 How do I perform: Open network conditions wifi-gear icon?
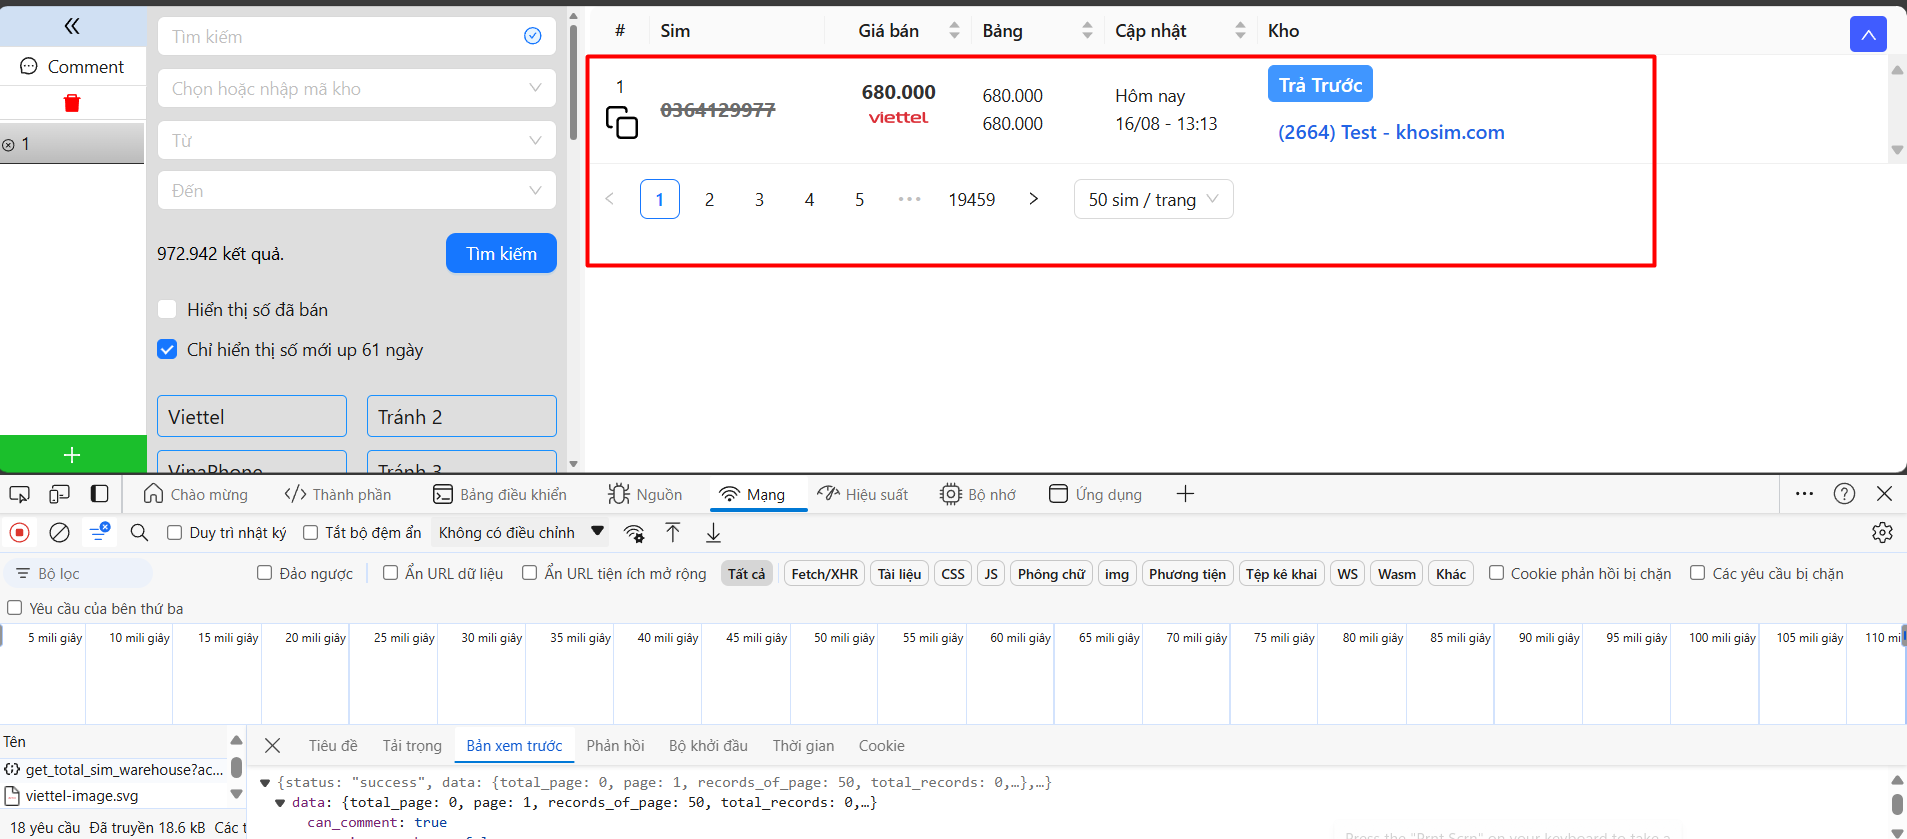pyautogui.click(x=634, y=533)
